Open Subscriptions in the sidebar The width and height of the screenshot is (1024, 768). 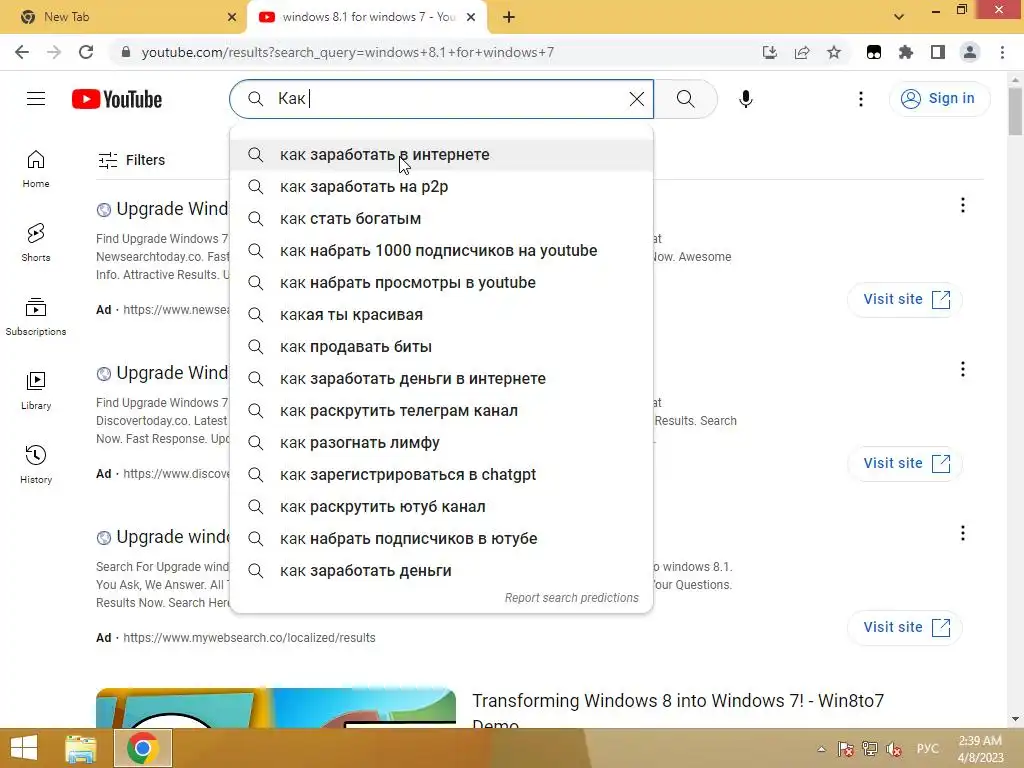[36, 317]
